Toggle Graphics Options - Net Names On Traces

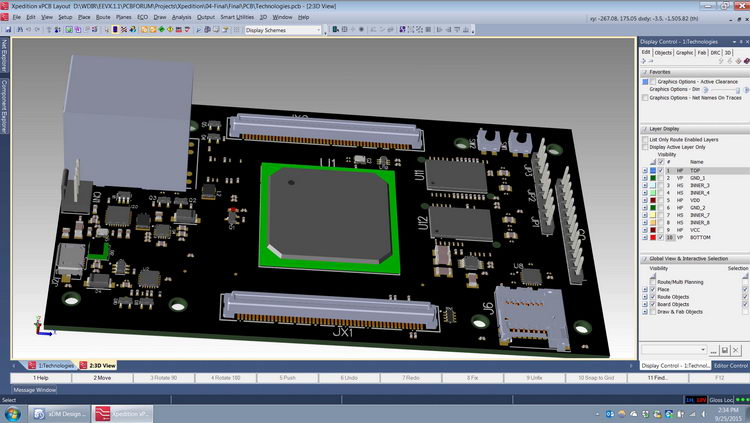[645, 98]
